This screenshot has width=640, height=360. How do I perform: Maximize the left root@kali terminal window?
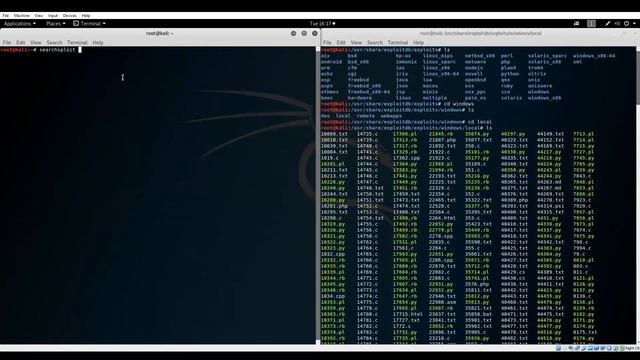click(x=304, y=33)
